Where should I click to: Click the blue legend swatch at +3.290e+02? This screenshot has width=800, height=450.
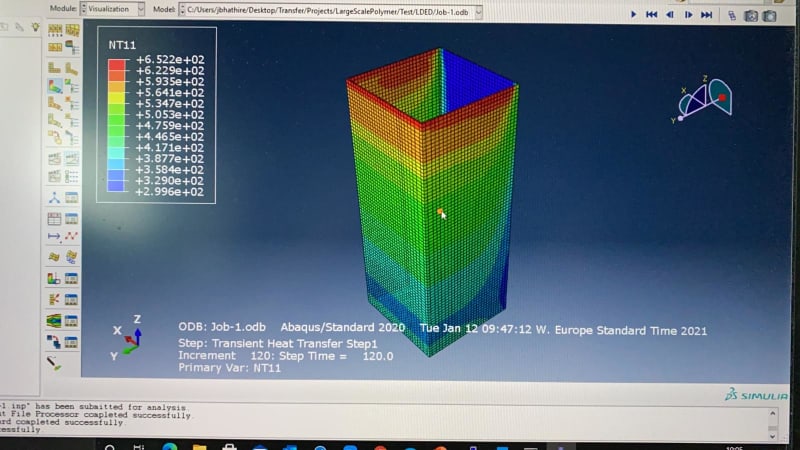[x=117, y=186]
